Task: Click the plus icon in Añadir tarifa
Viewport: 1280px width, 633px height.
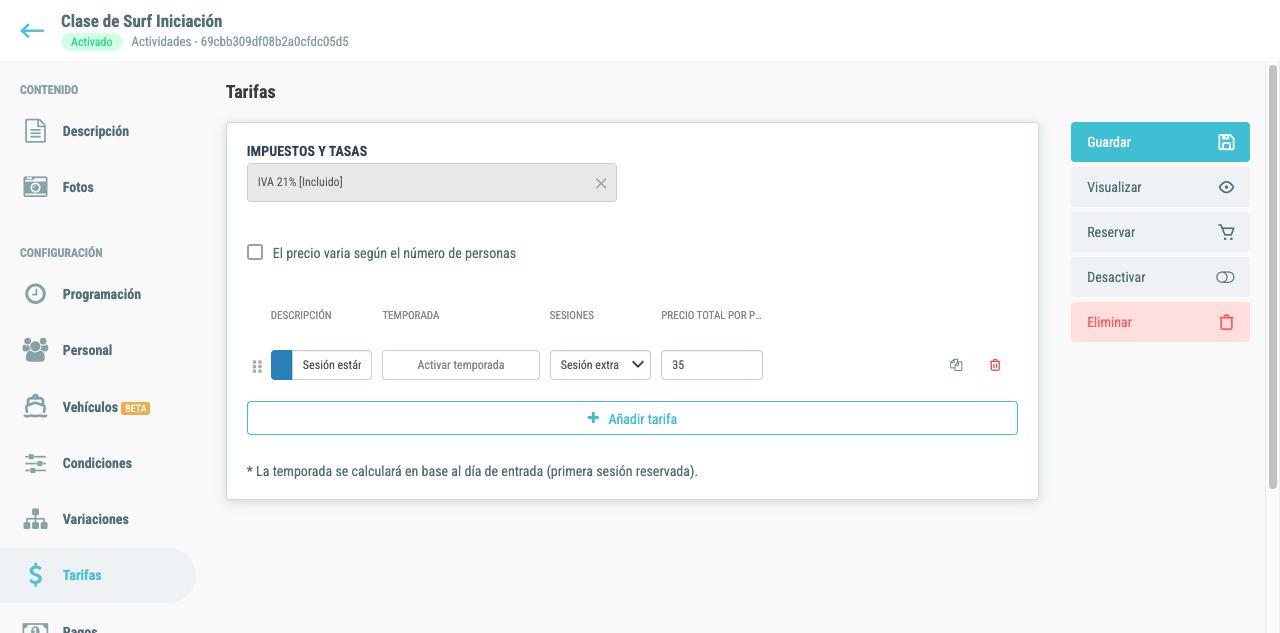Action: point(593,418)
